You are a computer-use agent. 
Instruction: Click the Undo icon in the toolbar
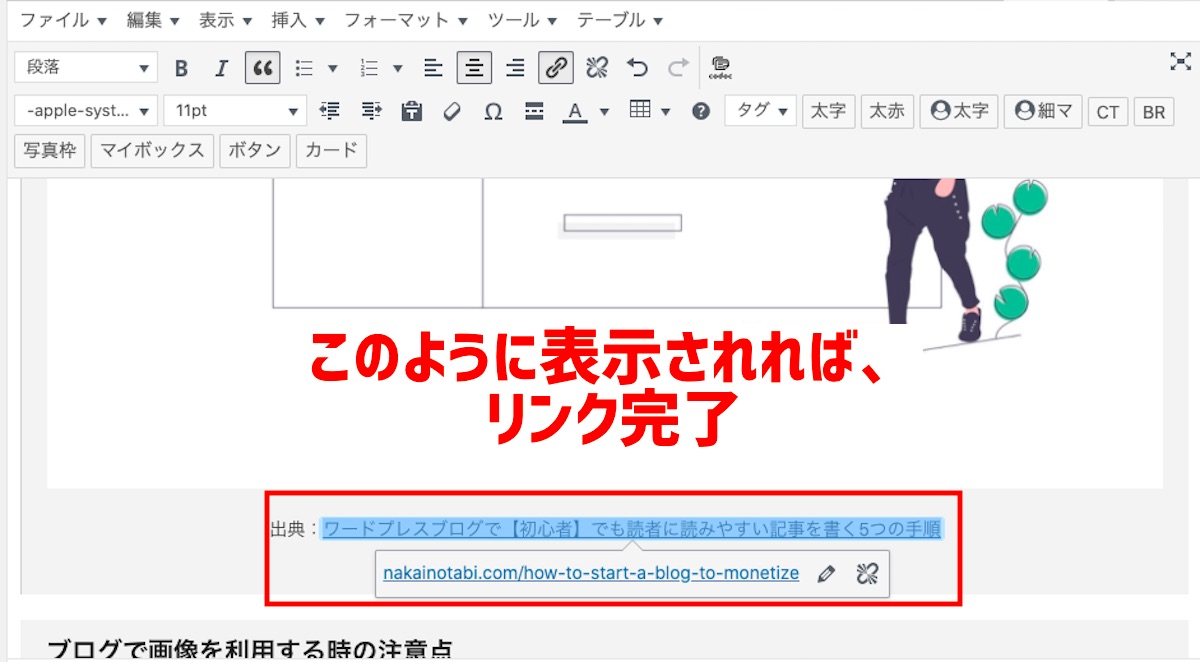(x=638, y=67)
